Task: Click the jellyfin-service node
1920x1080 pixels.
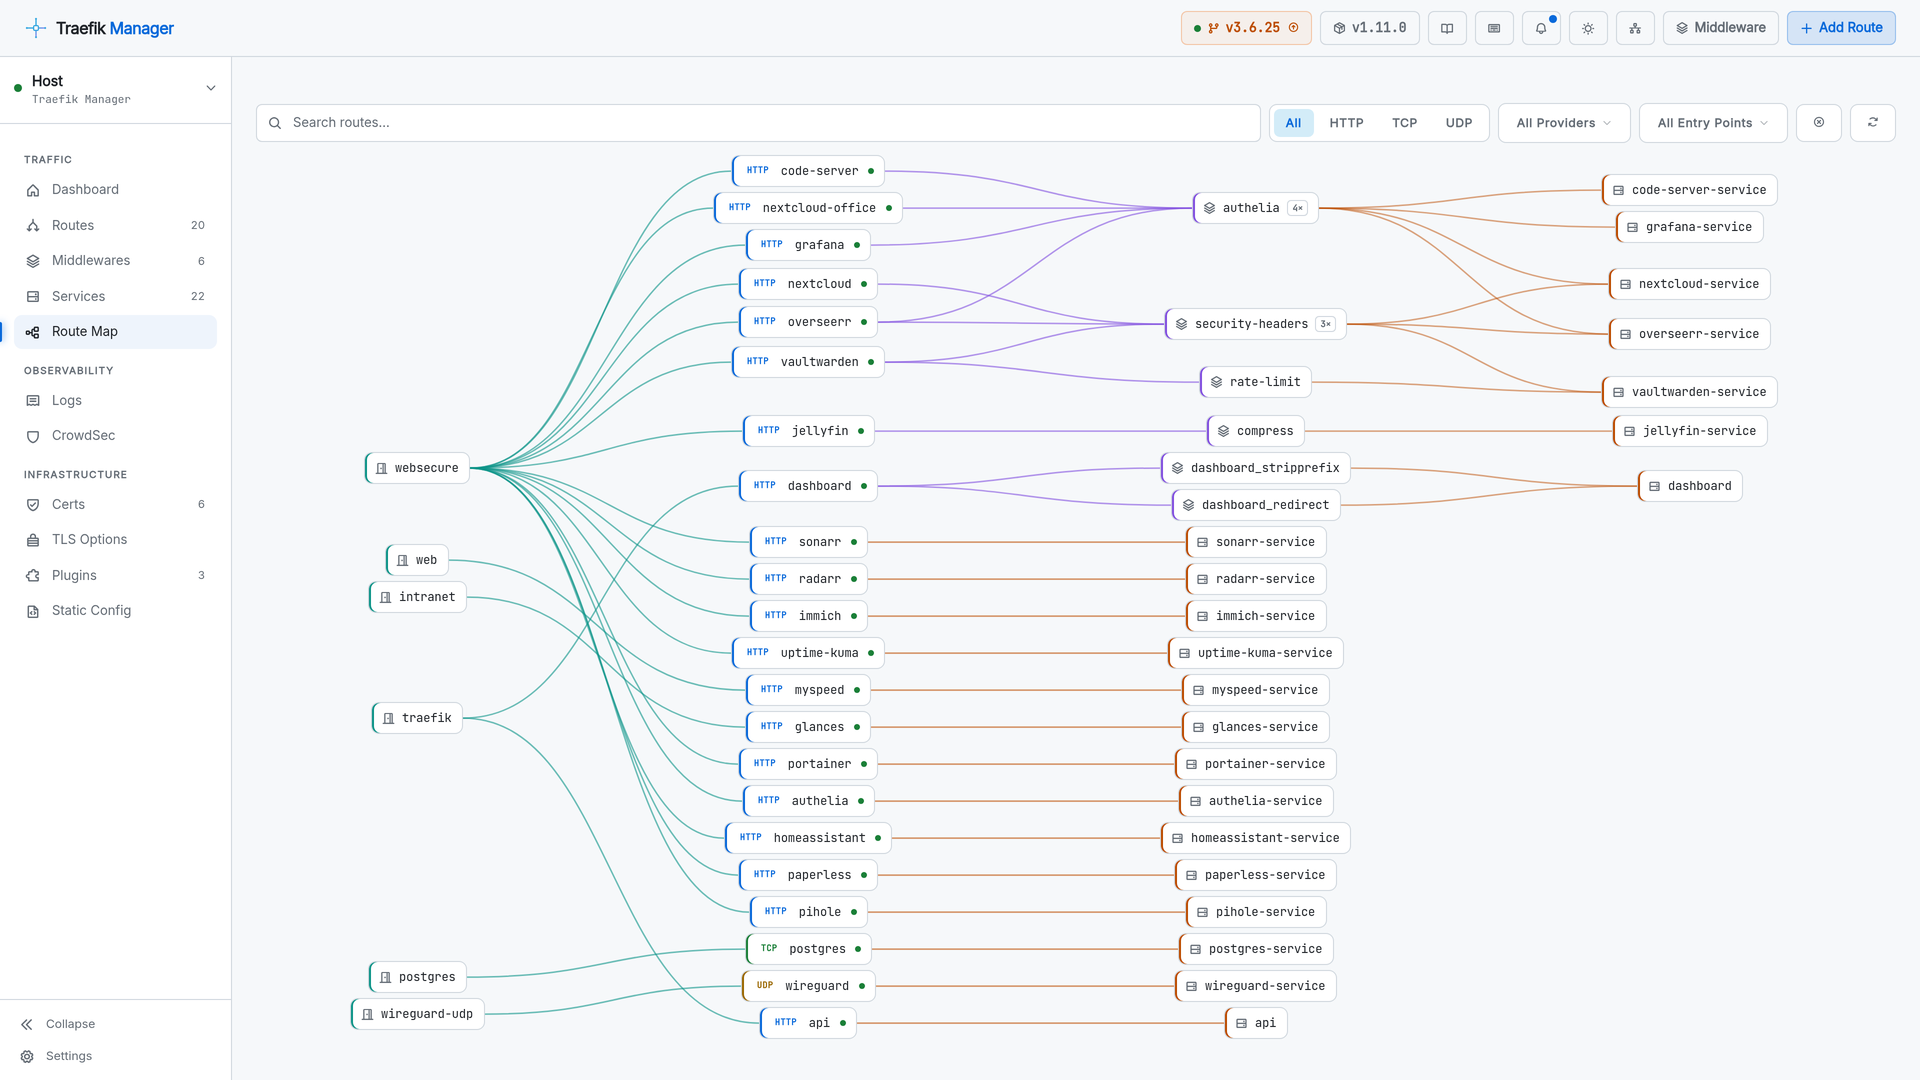Action: coord(1689,431)
